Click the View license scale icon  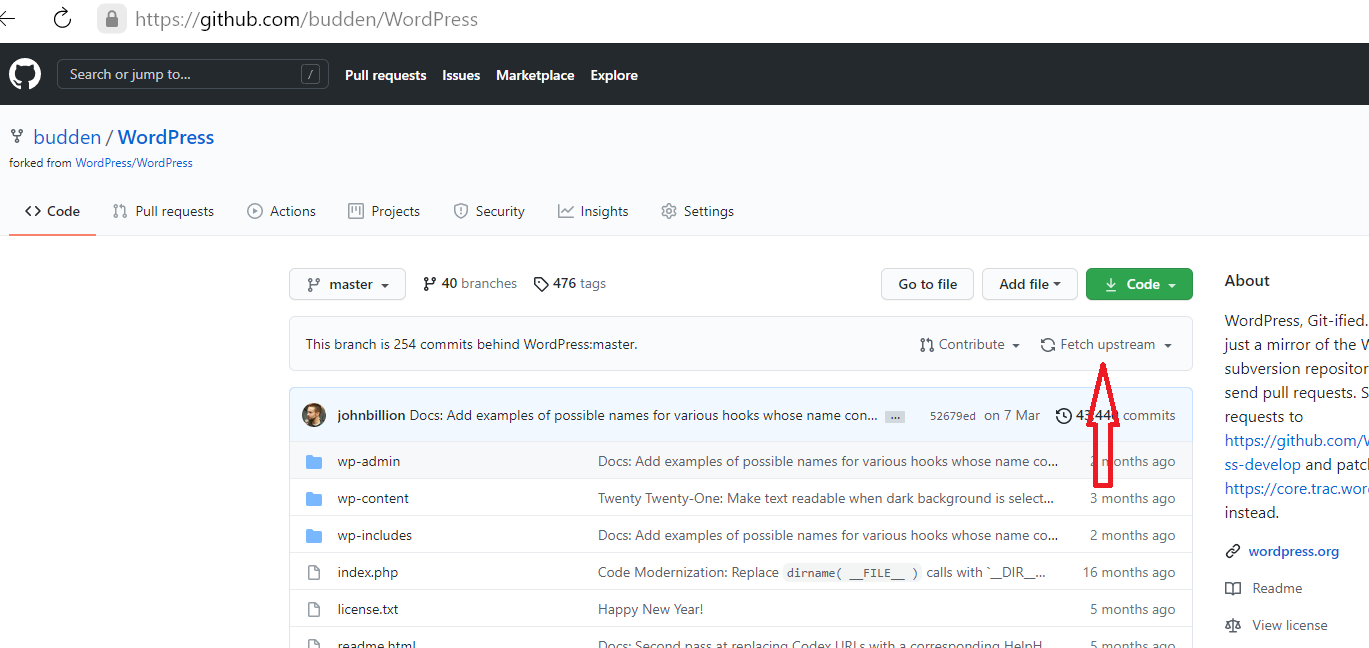coord(1233,626)
